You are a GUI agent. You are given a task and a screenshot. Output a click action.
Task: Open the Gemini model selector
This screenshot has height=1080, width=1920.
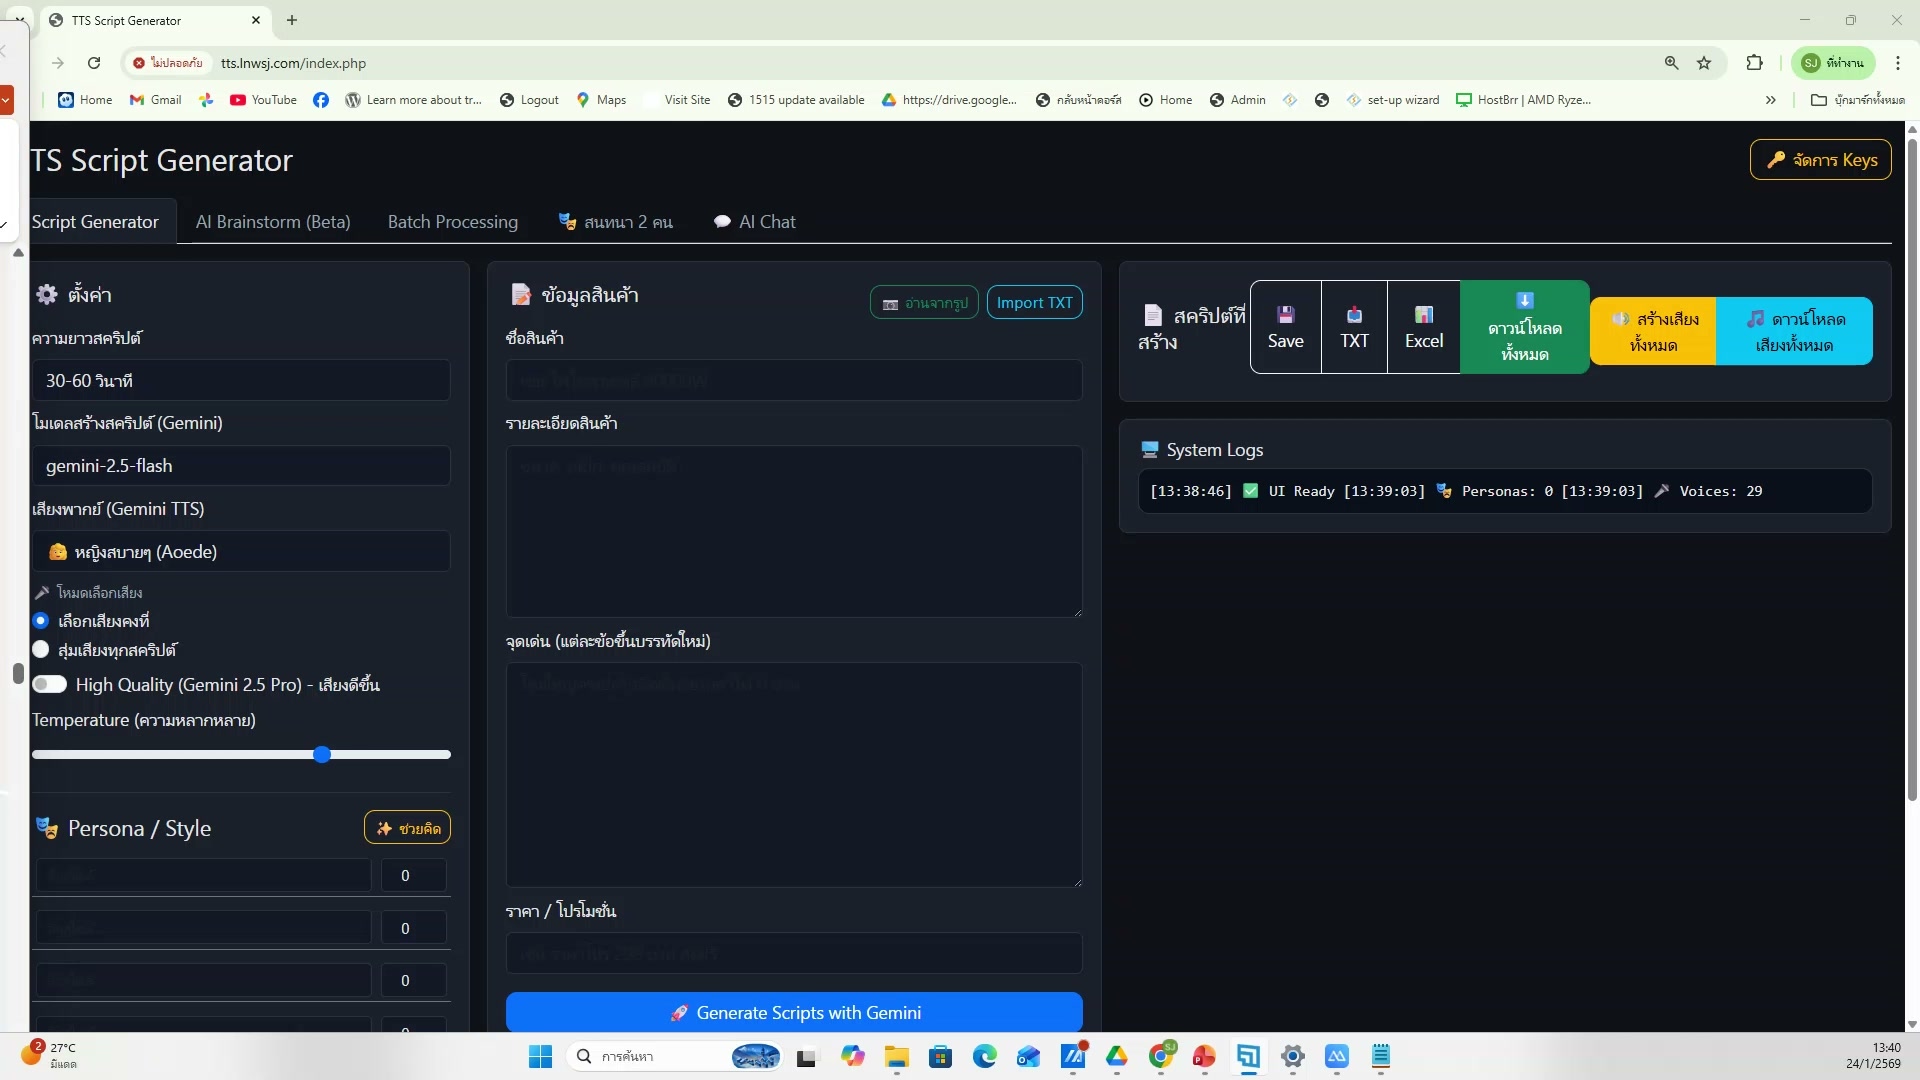coord(241,465)
